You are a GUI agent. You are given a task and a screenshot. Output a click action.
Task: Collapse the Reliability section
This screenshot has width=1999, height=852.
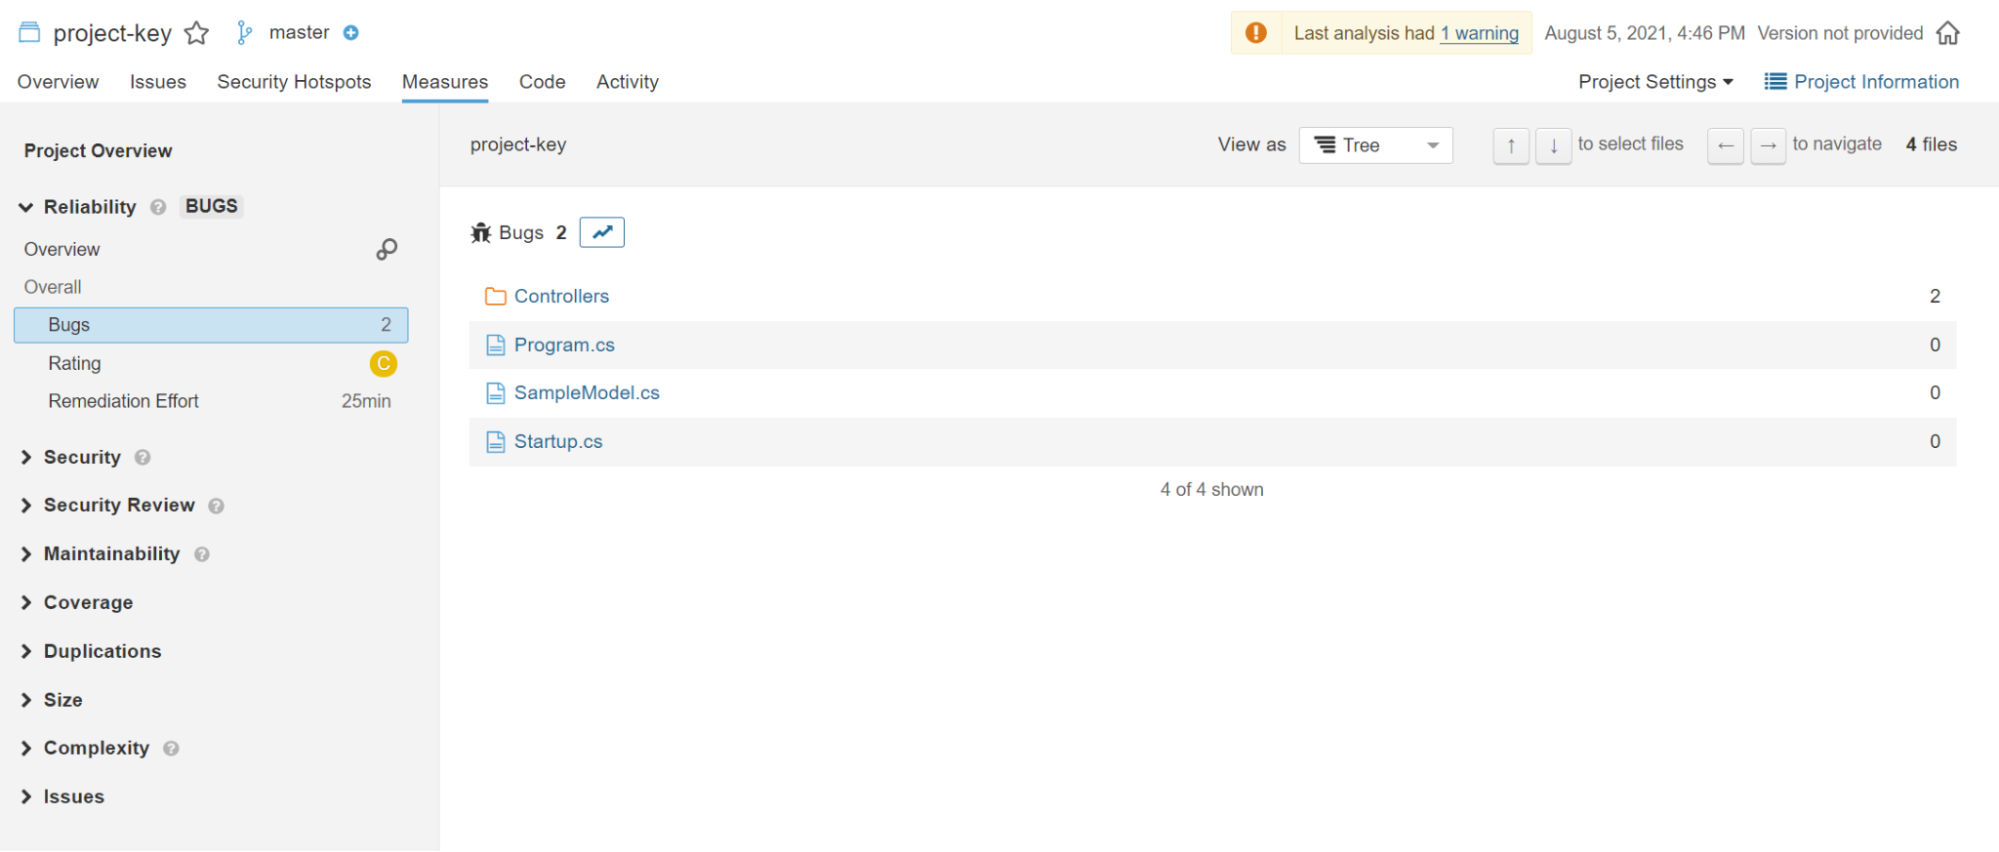tap(26, 207)
